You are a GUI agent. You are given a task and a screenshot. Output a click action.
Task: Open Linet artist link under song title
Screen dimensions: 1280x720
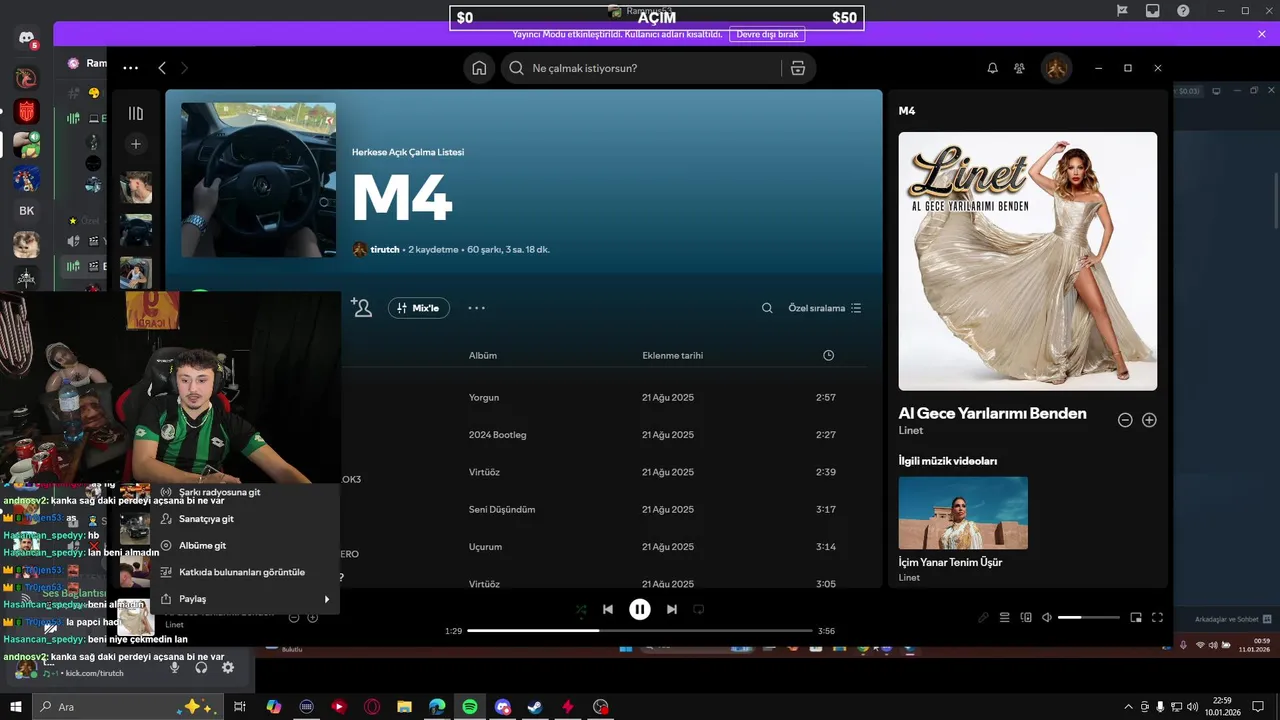tap(911, 431)
